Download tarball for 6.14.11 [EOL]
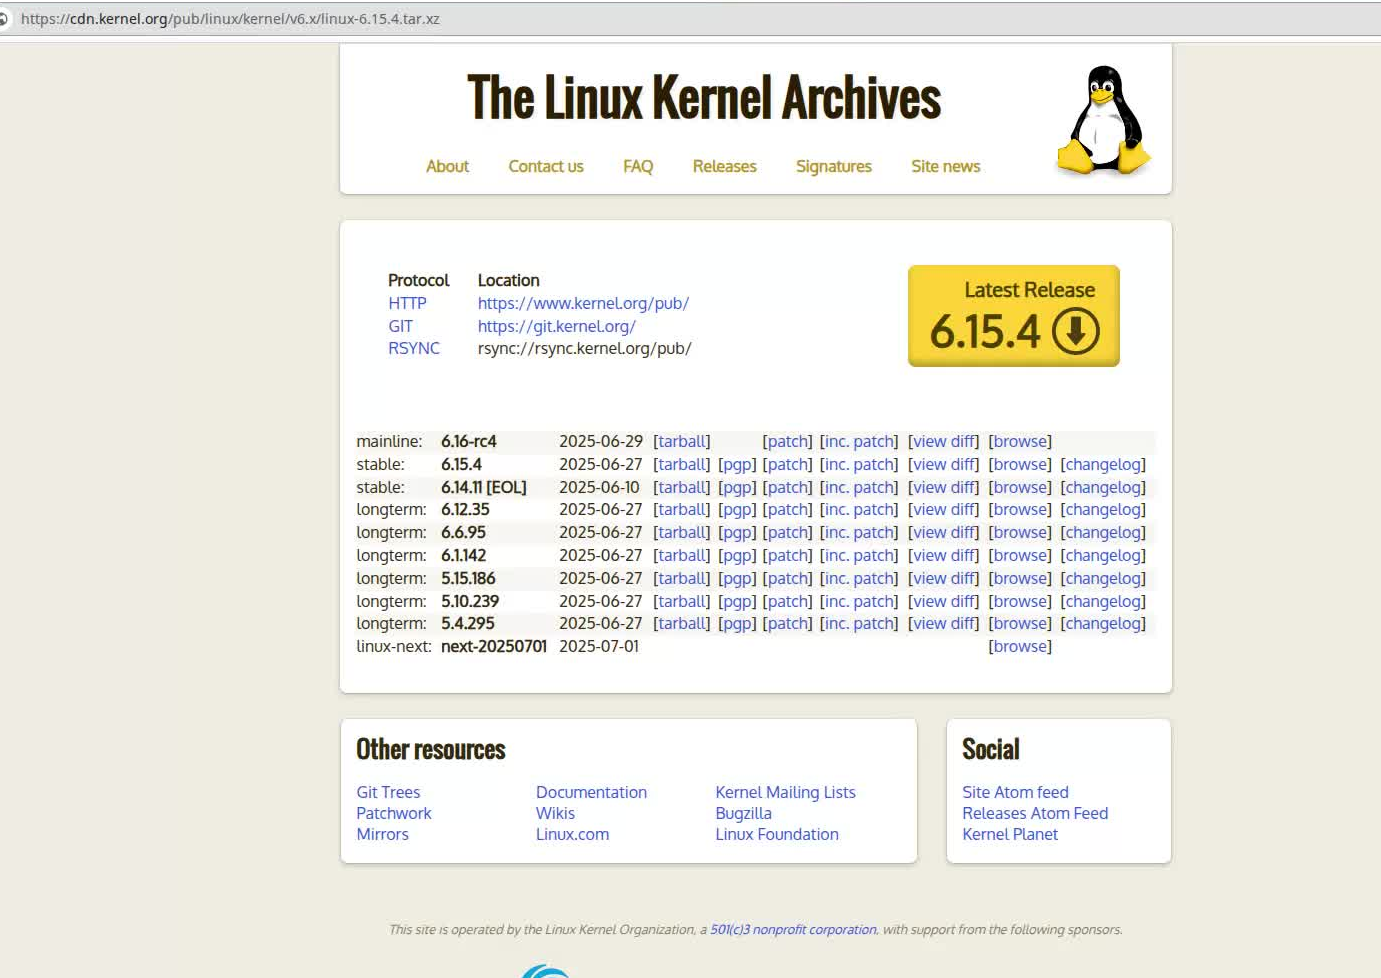This screenshot has height=978, width=1381. click(x=682, y=487)
